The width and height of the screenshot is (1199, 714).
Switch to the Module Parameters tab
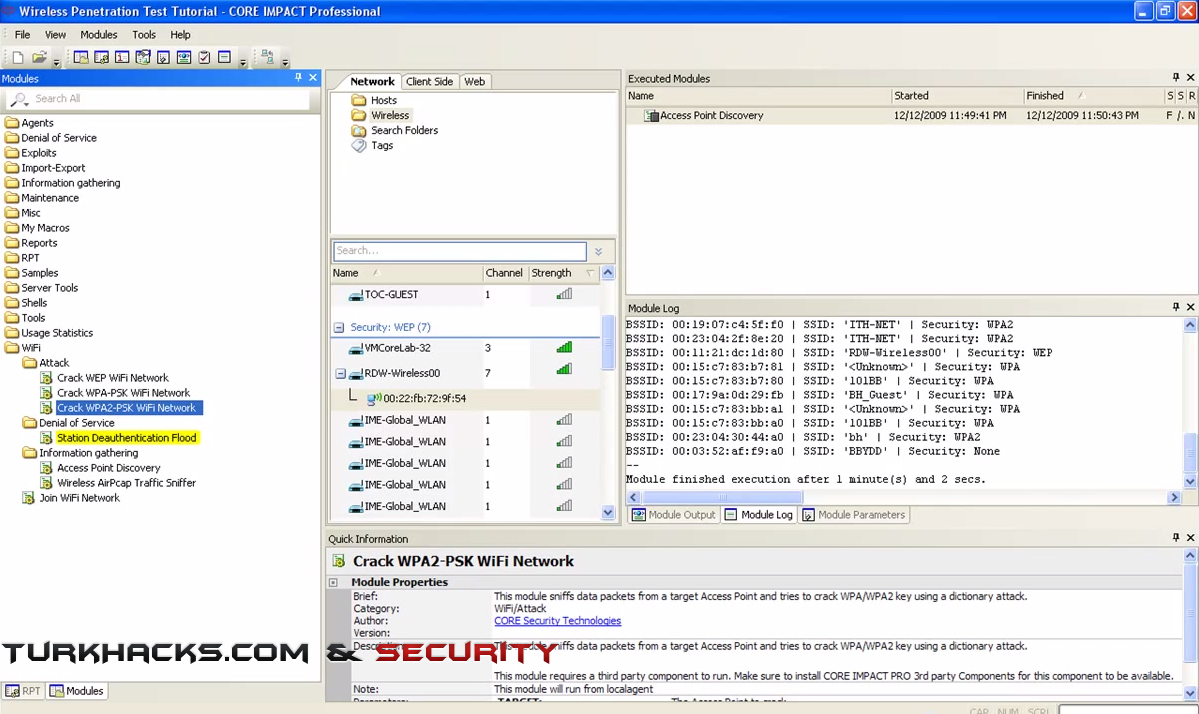pyautogui.click(x=853, y=514)
